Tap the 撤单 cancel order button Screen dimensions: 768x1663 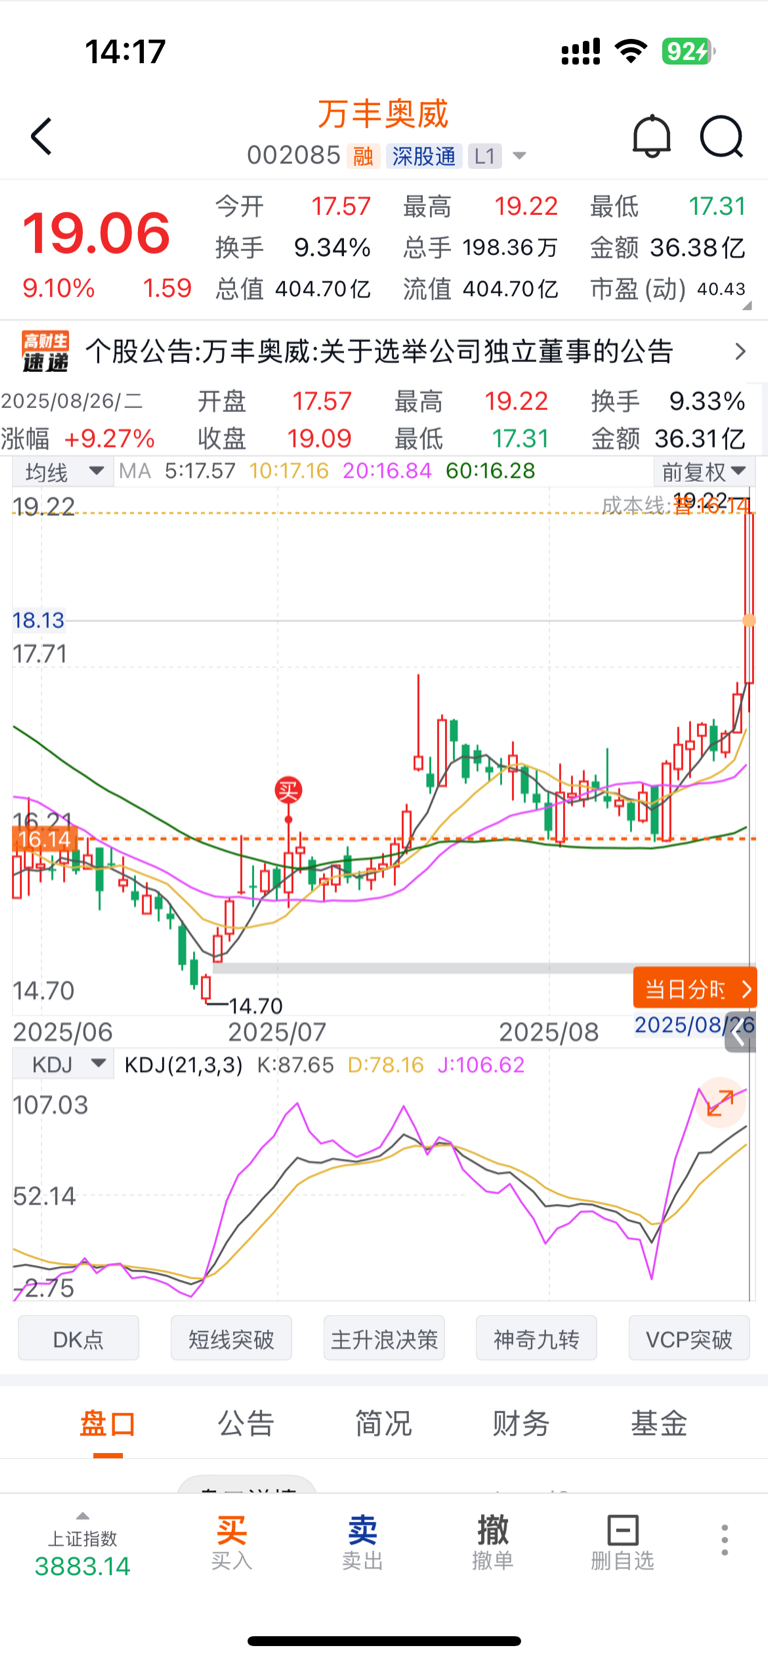coord(493,1543)
